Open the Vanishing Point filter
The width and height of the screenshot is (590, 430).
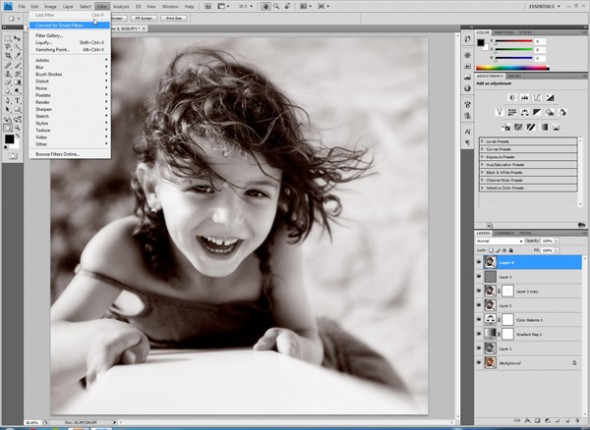[70, 50]
